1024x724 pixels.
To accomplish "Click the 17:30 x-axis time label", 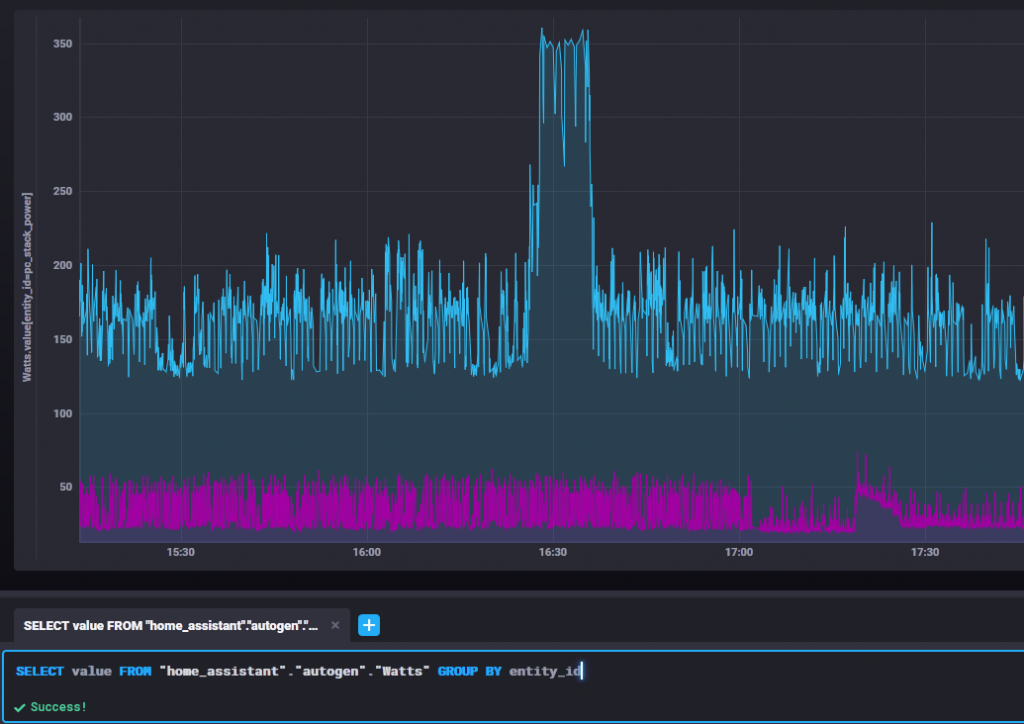I will point(925,552).
